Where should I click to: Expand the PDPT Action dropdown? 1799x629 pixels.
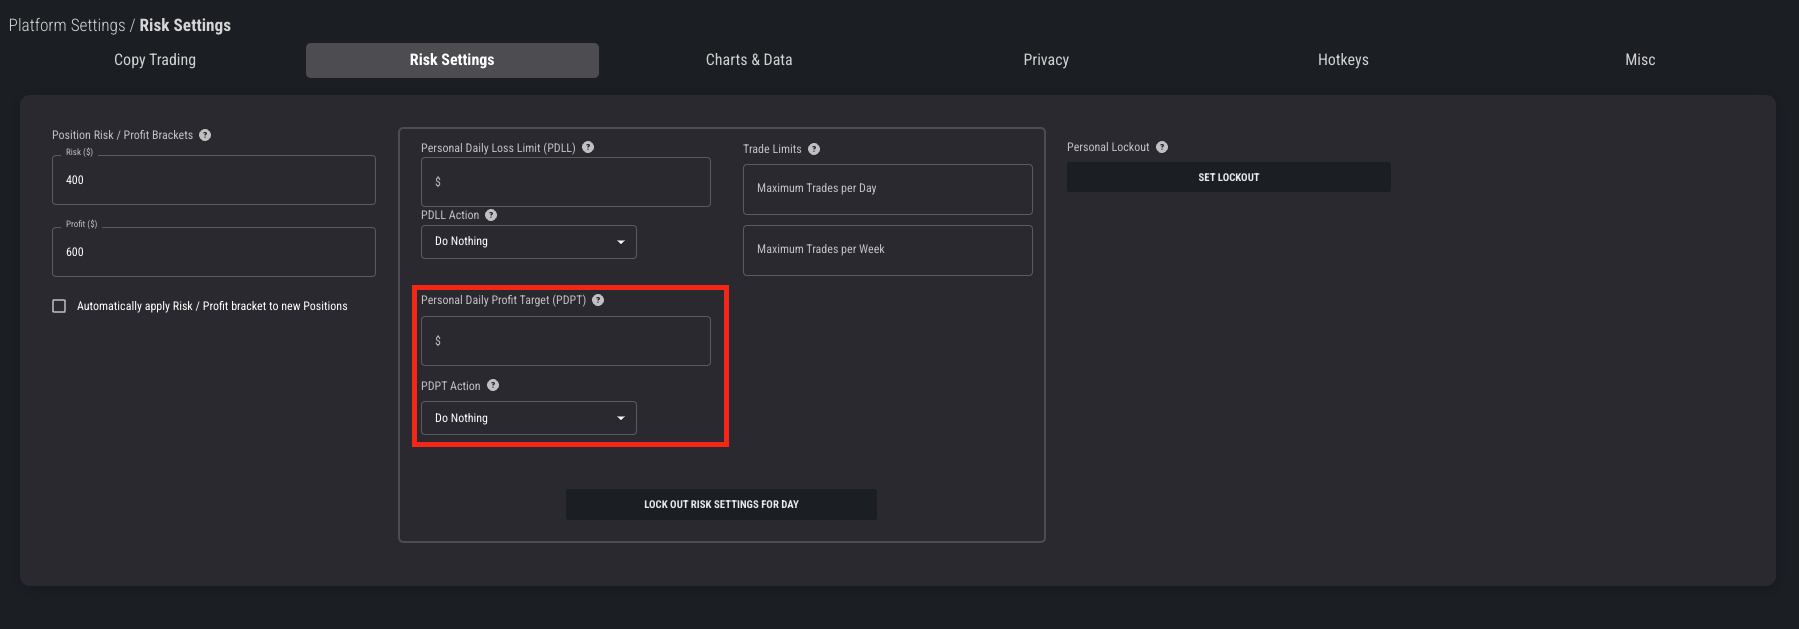(528, 418)
